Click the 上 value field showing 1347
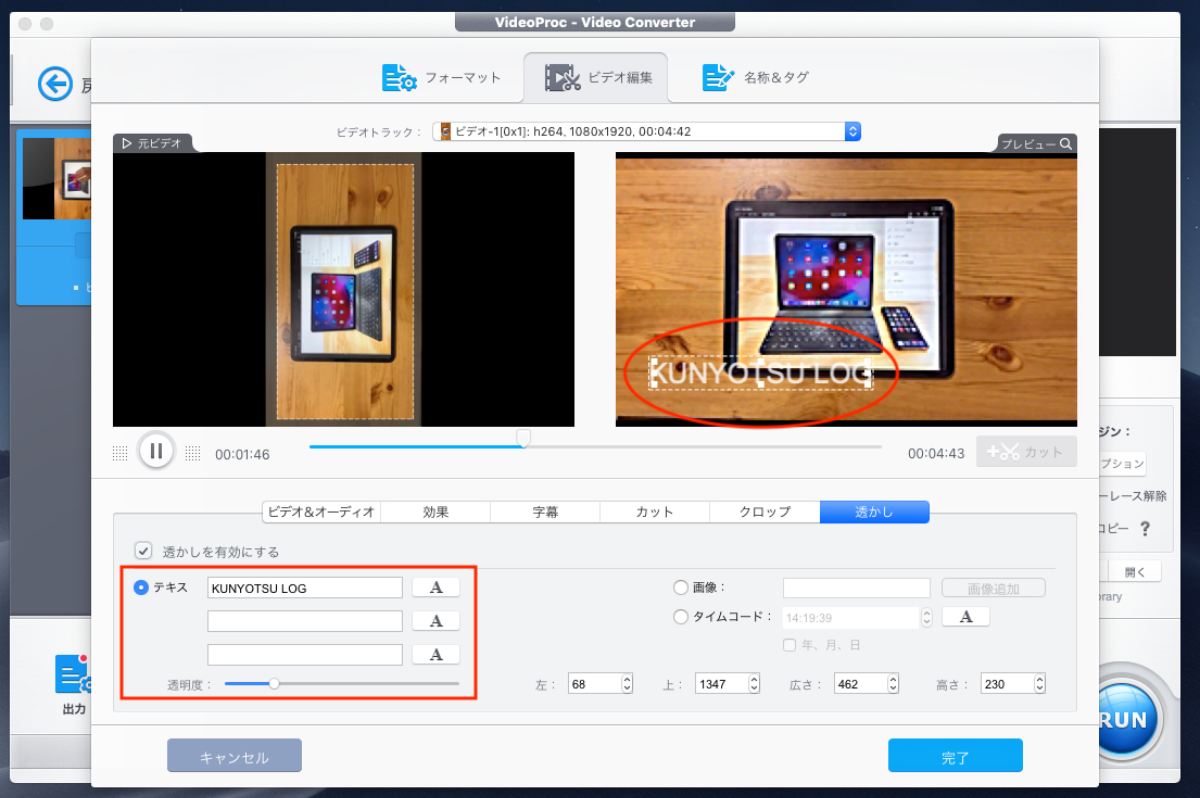This screenshot has height=798, width=1200. pyautogui.click(x=719, y=684)
